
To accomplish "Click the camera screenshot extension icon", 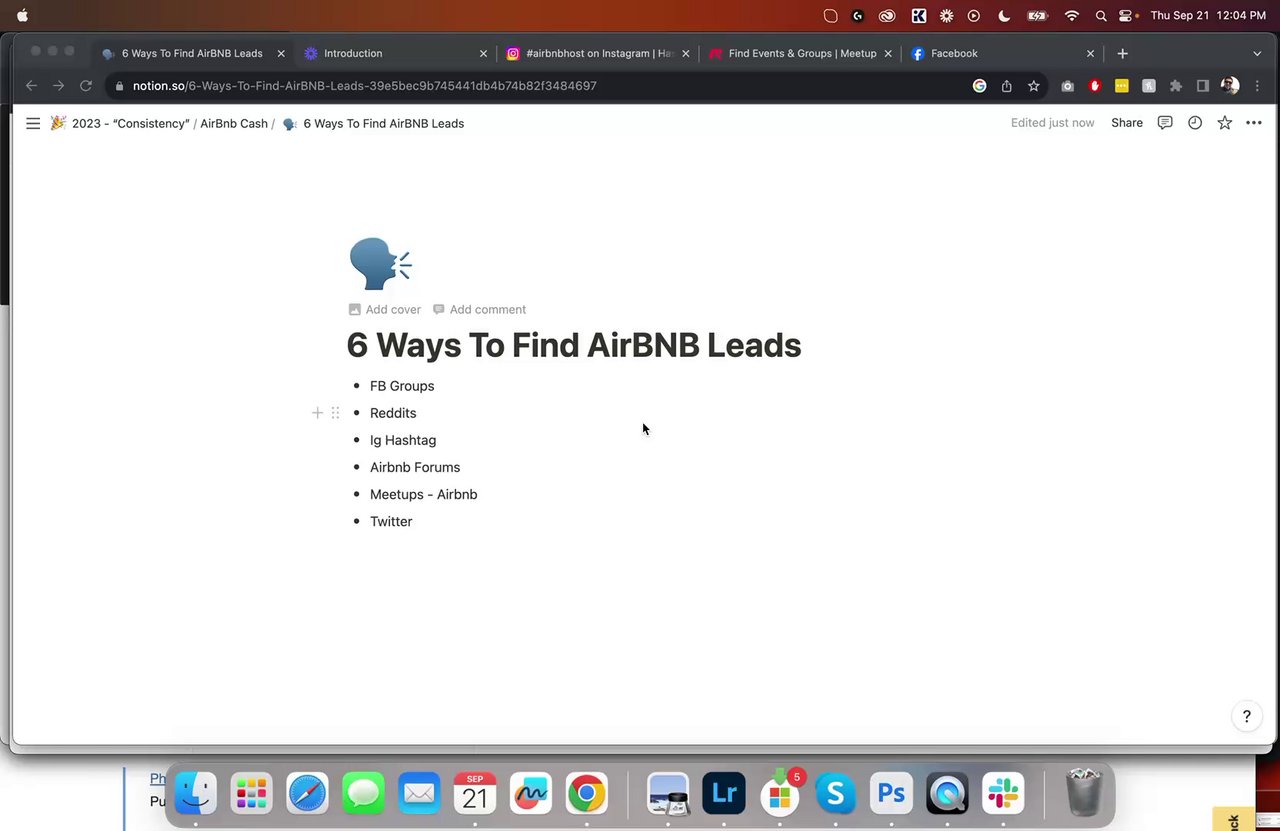I will coord(1068,86).
